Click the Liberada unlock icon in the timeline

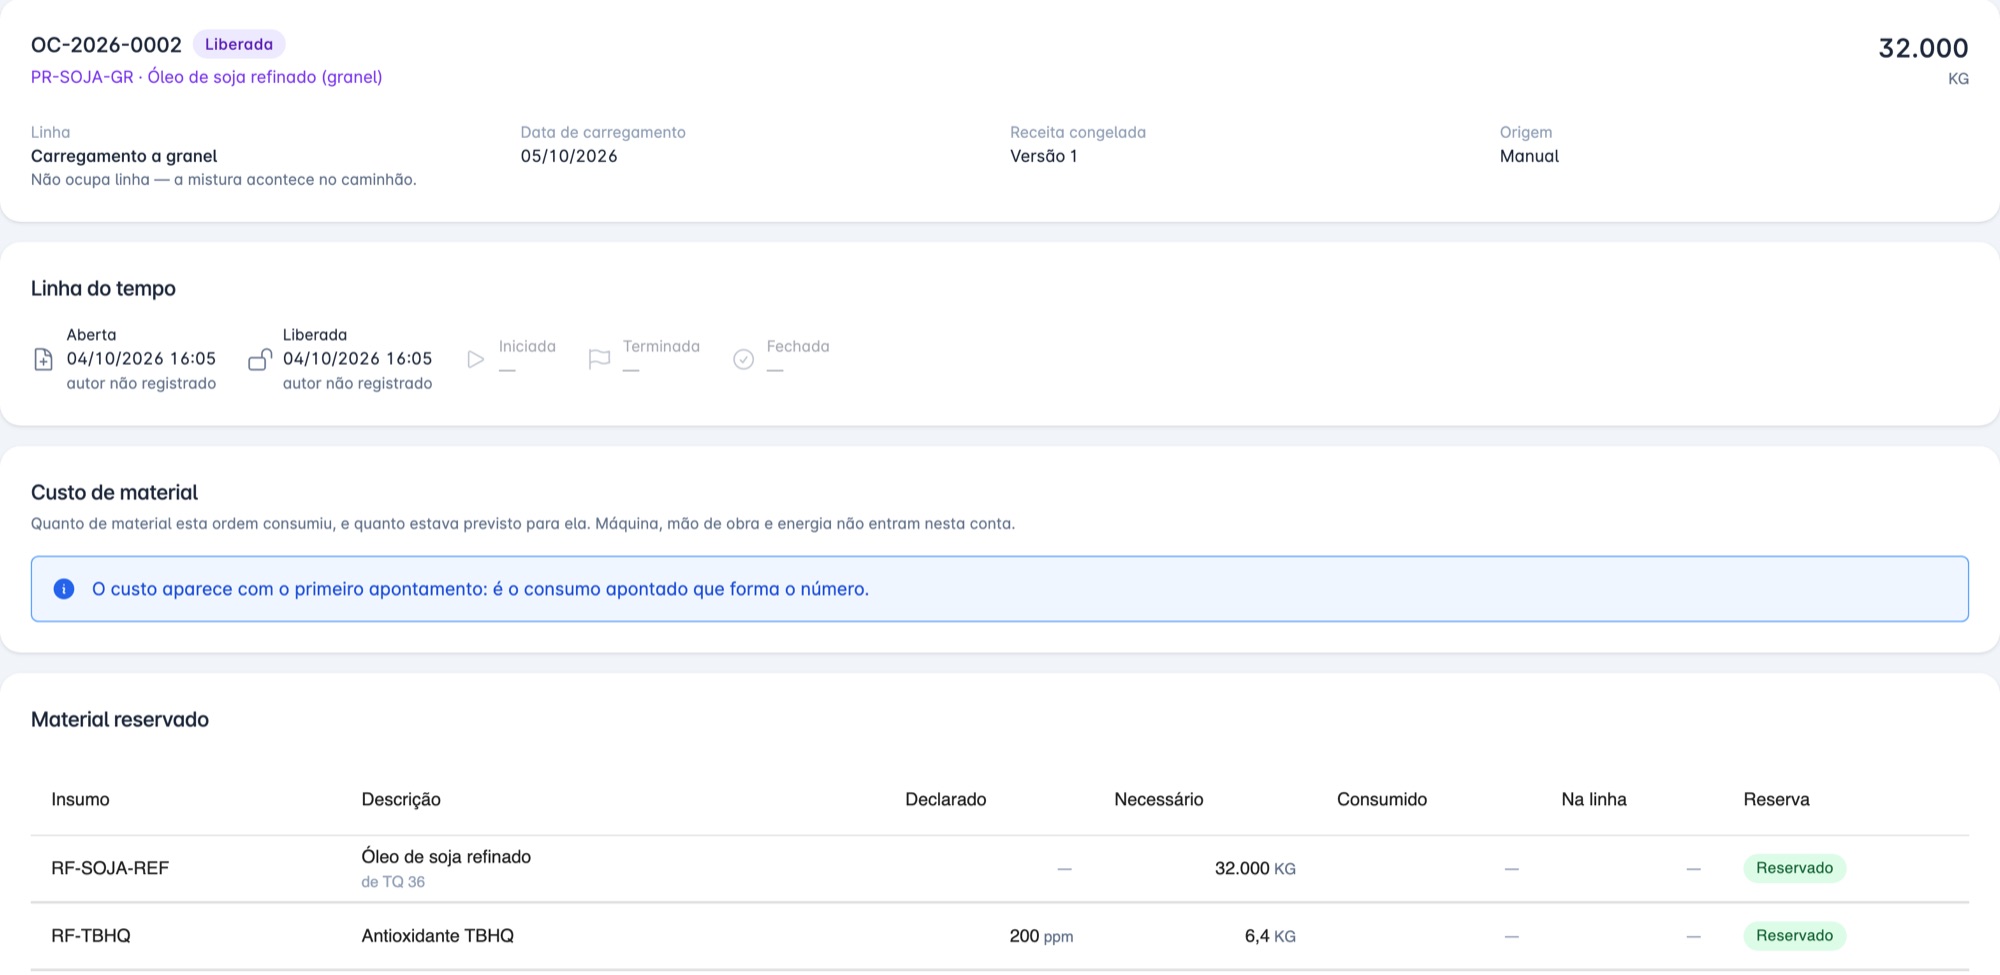[260, 359]
